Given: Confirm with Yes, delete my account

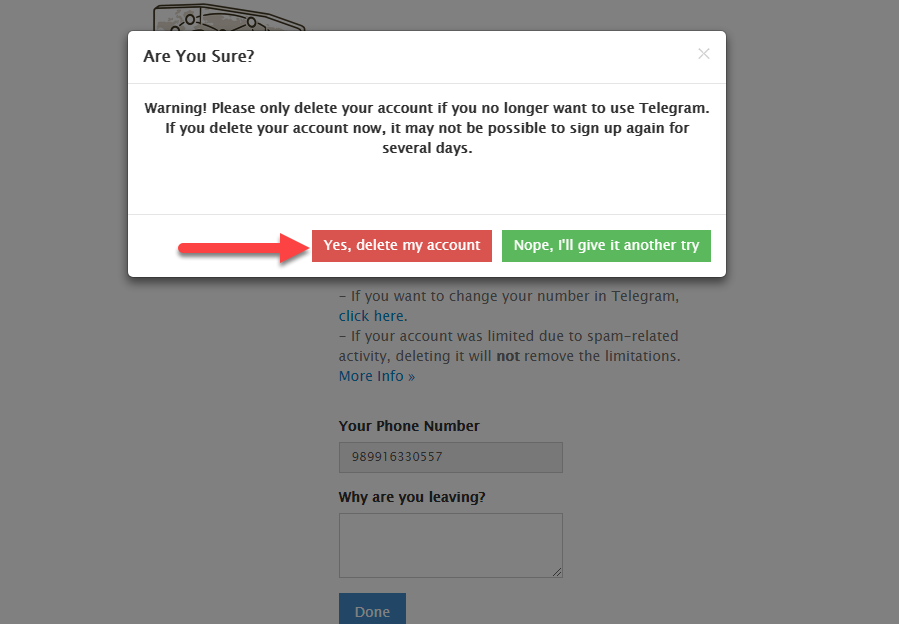Looking at the screenshot, I should click(401, 245).
